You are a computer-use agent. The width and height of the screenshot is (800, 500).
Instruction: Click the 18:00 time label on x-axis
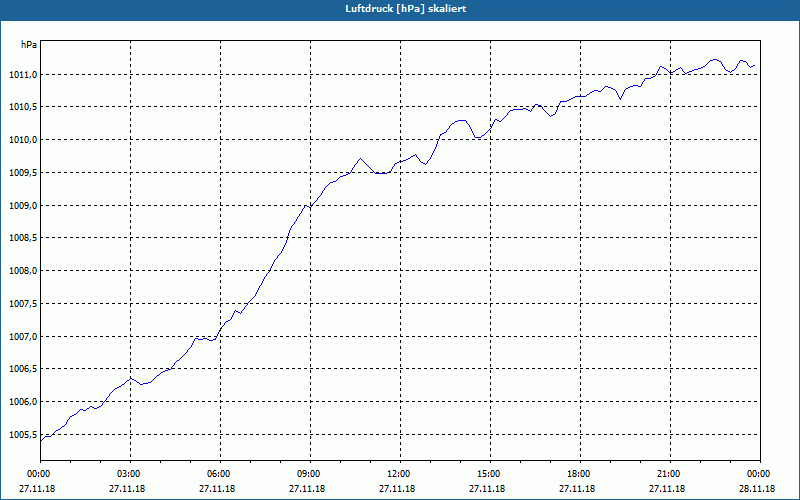(580, 474)
